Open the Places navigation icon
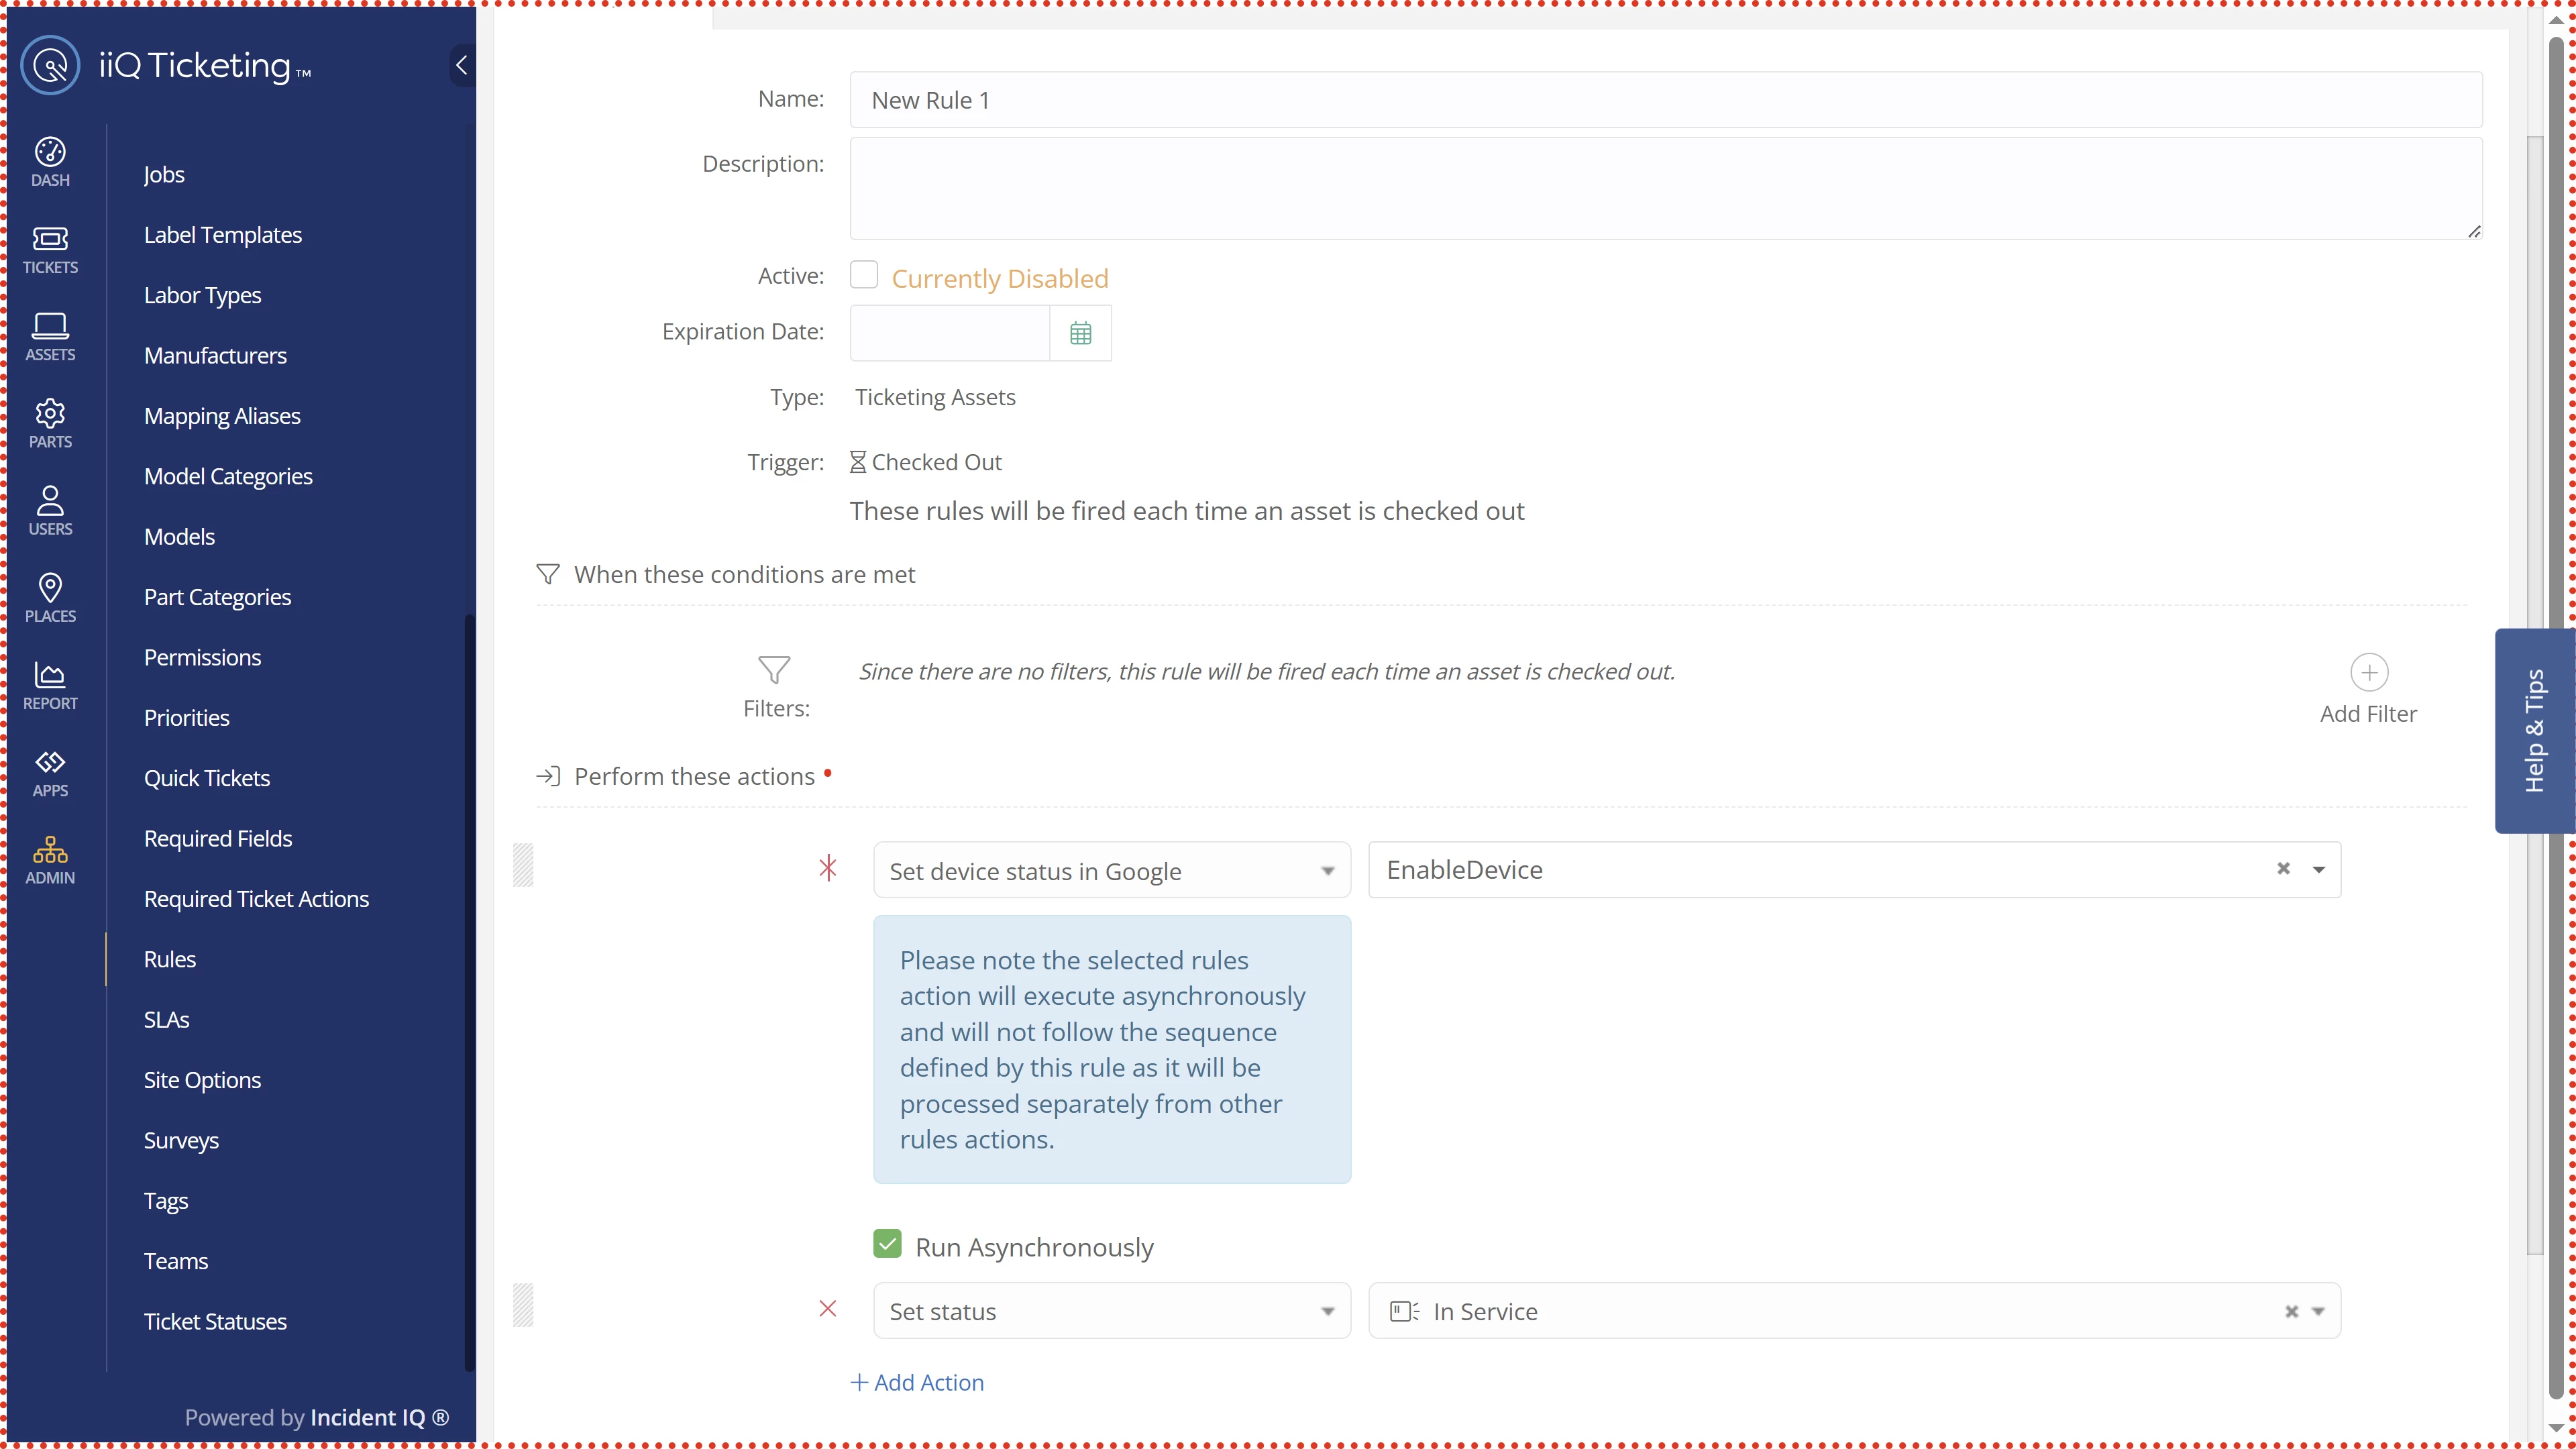The width and height of the screenshot is (2576, 1449). (50, 598)
